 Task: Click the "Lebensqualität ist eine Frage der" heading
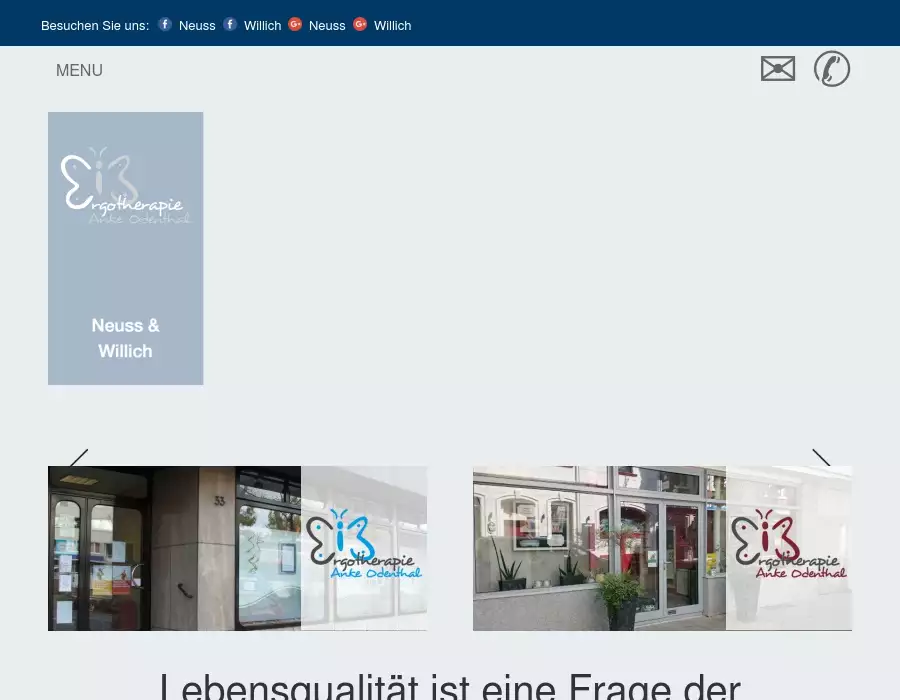coord(450,688)
